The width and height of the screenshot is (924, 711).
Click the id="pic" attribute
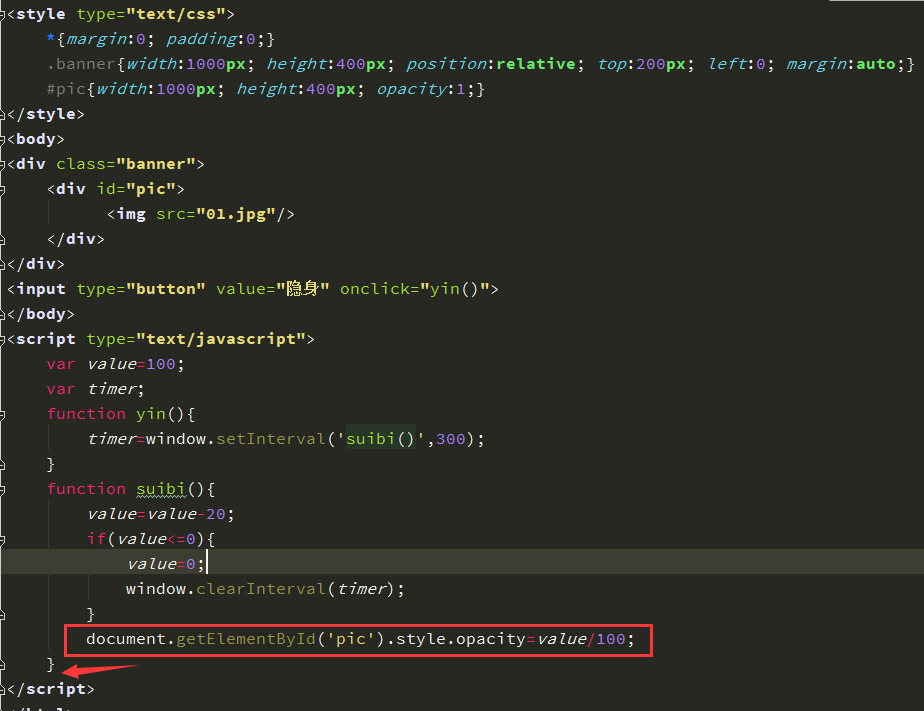point(136,190)
